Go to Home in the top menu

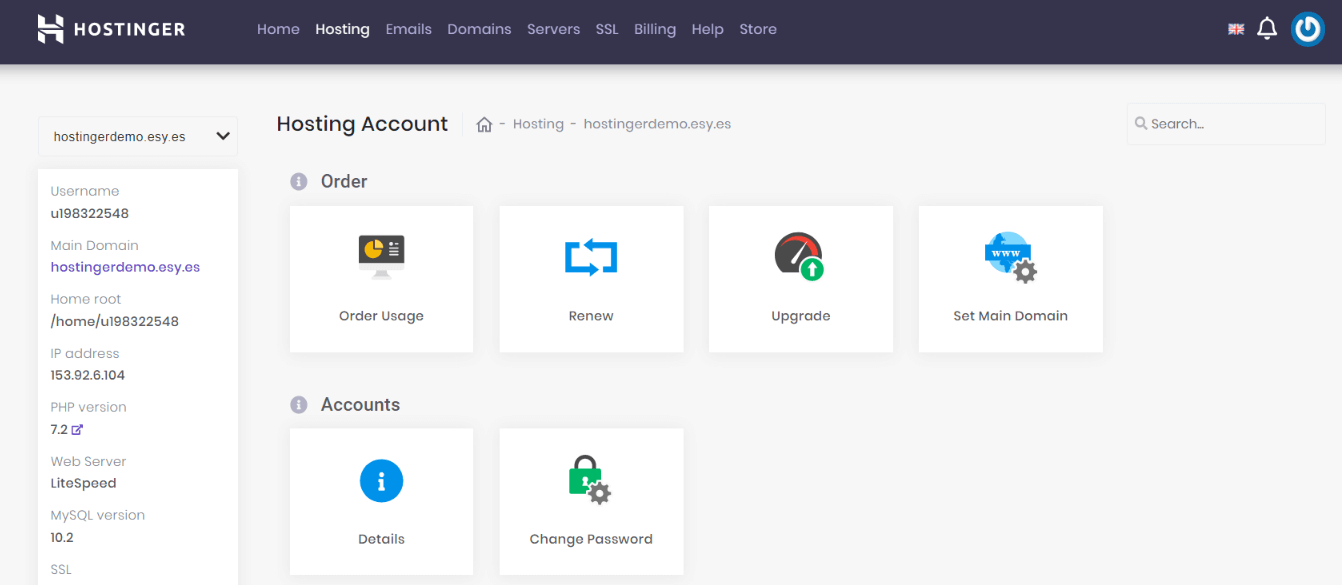(x=278, y=29)
